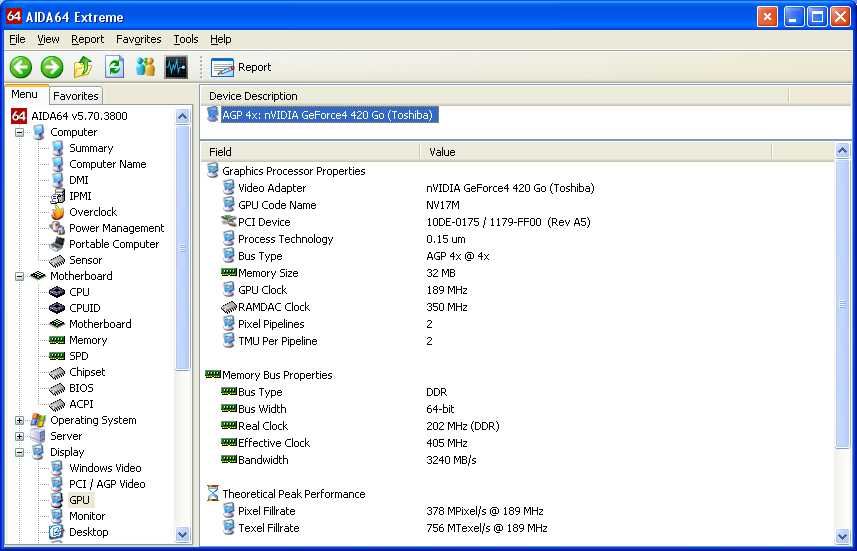Click the value 3240 MB/s
Screen dimensions: 857x551
(x=451, y=460)
